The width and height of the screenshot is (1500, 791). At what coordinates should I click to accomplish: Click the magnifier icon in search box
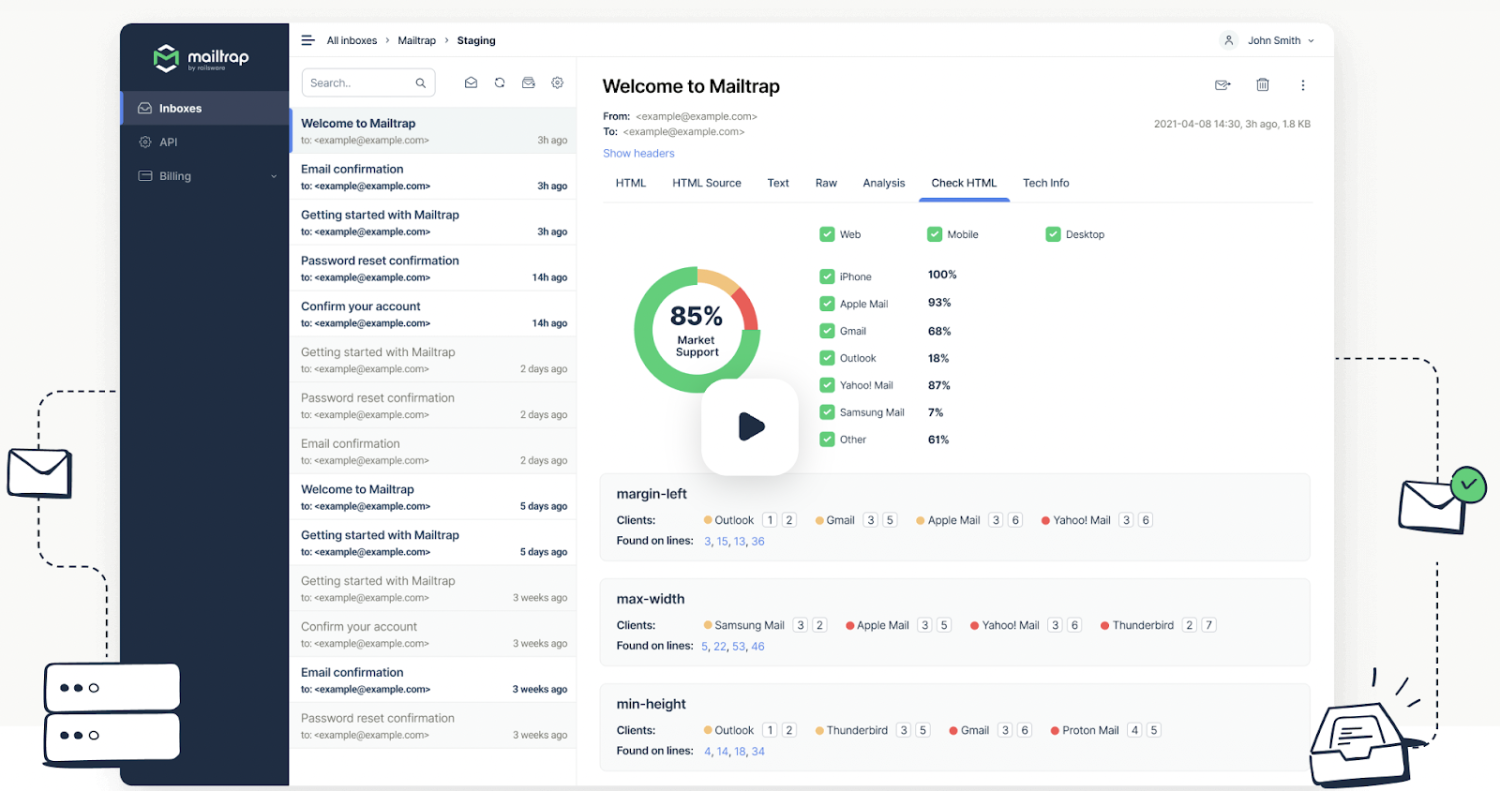coord(421,83)
